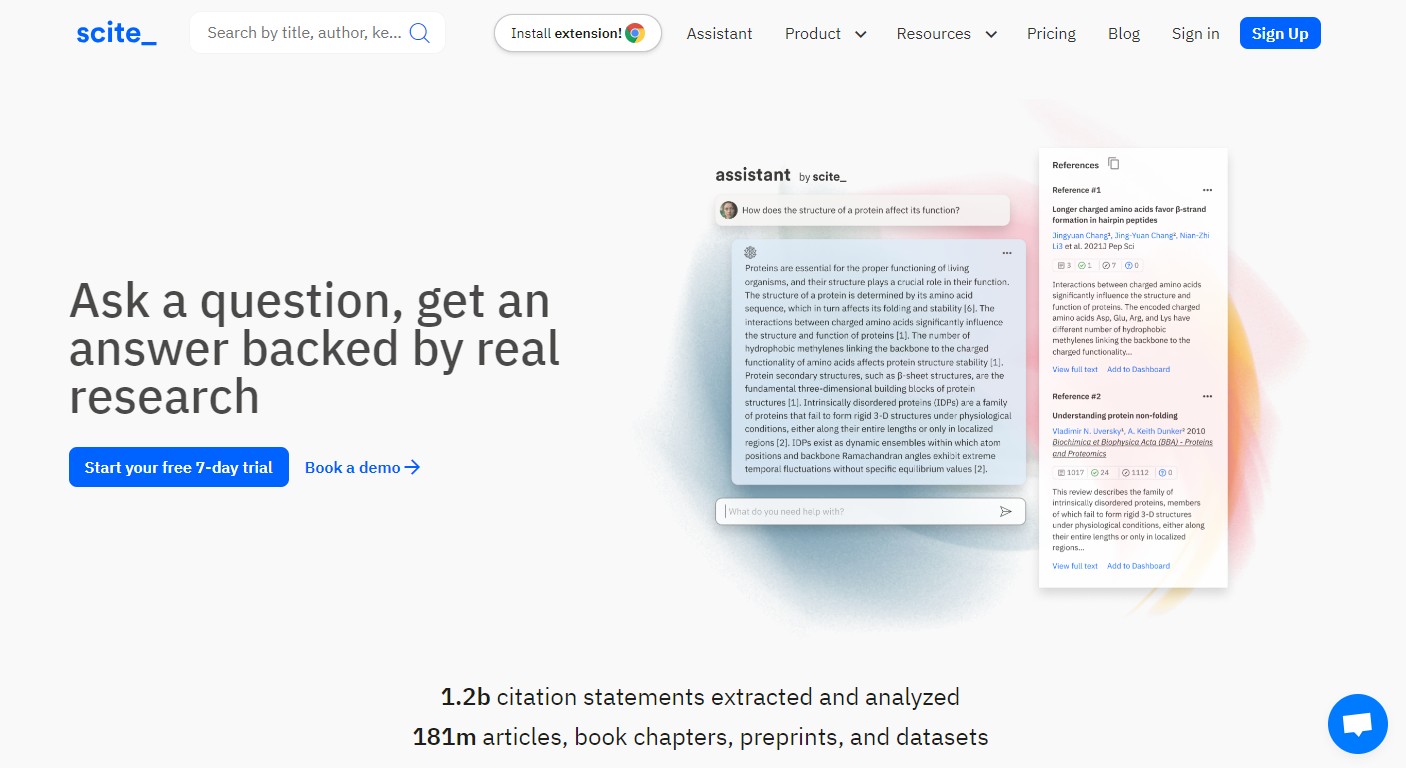Click the 'Reference #2' label
Image resolution: width=1406 pixels, height=768 pixels.
coord(1076,396)
